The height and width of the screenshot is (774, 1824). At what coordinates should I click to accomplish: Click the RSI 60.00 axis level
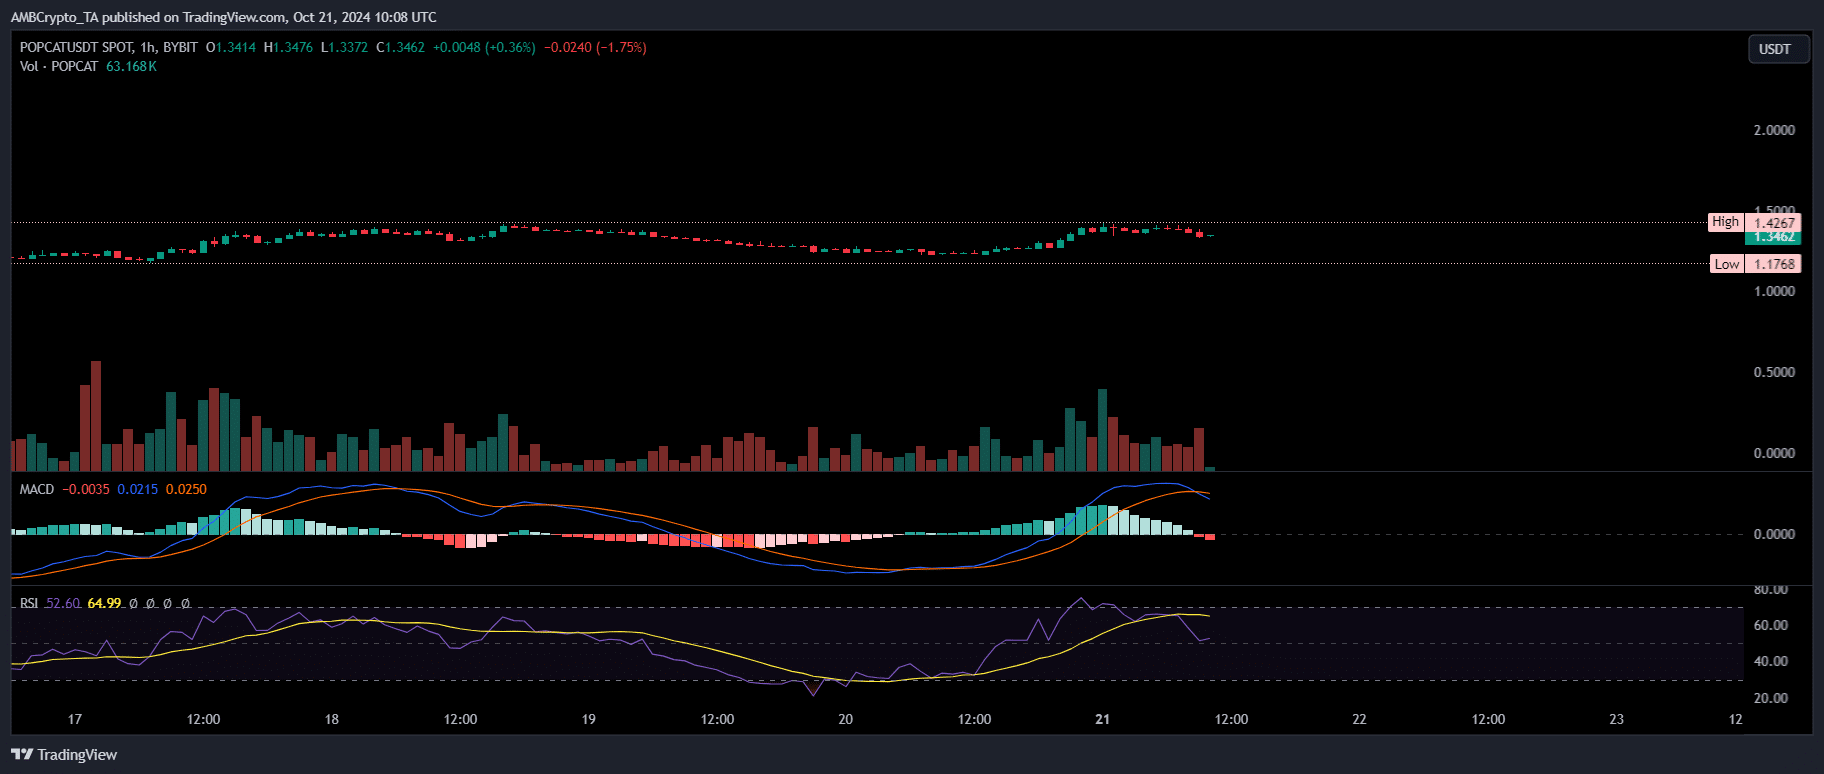click(x=1771, y=625)
